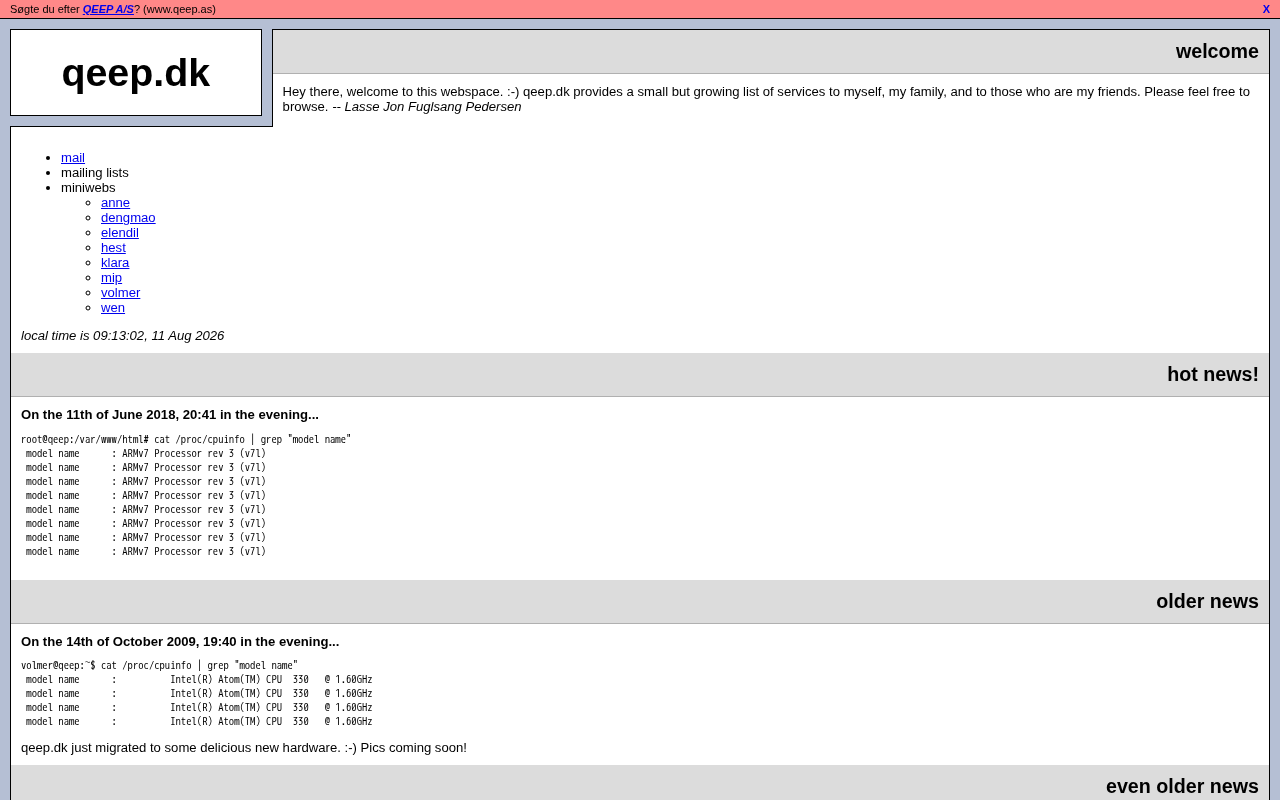Click the mailing lists list item
This screenshot has height=800, width=1280.
[95, 172]
